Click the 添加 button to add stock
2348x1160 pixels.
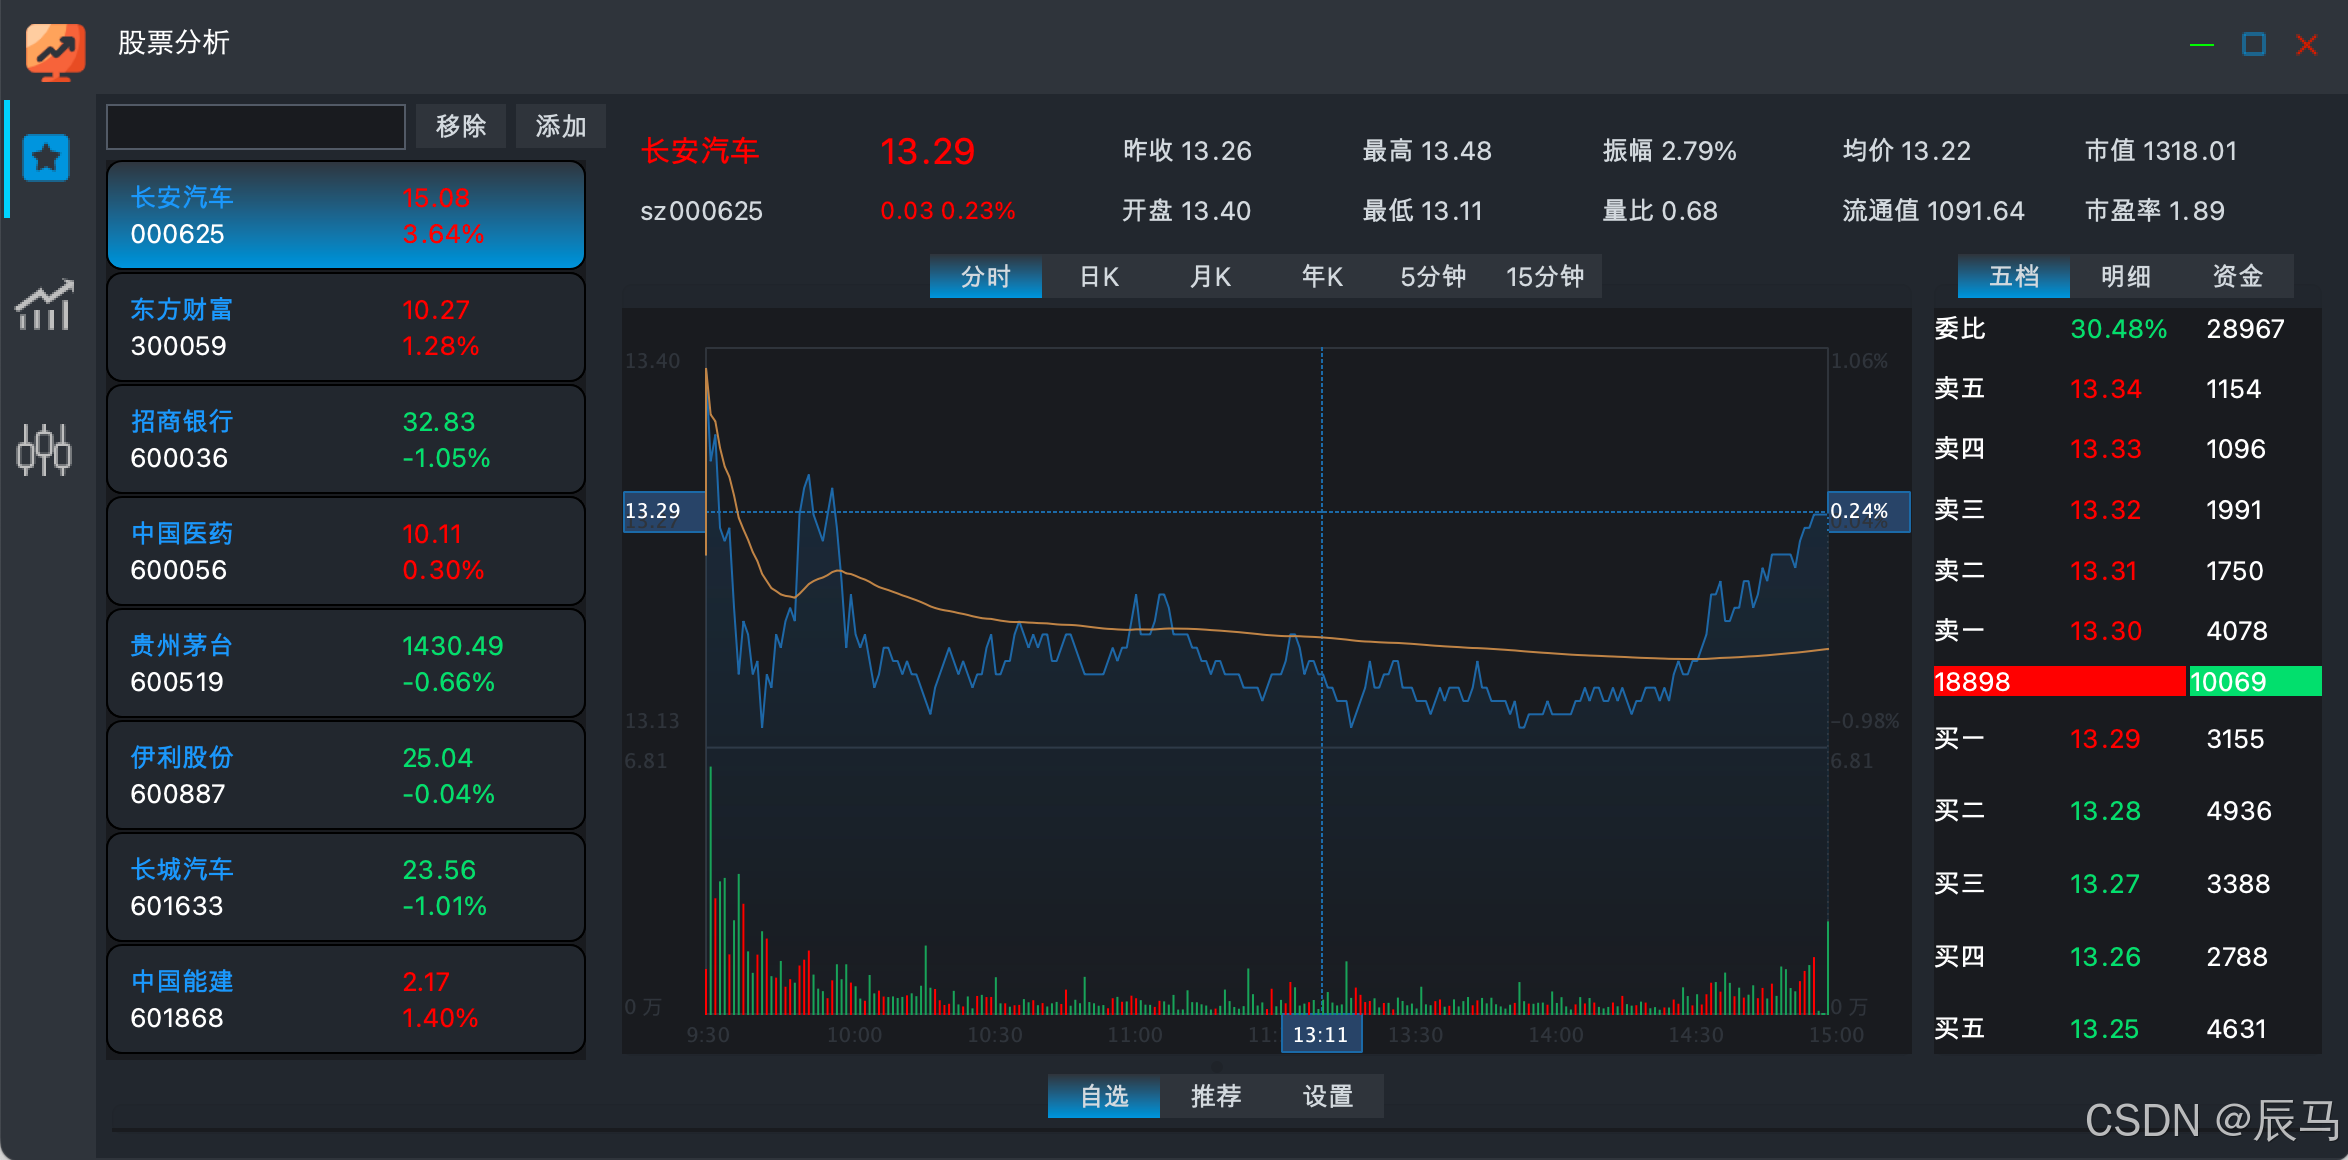[x=560, y=126]
